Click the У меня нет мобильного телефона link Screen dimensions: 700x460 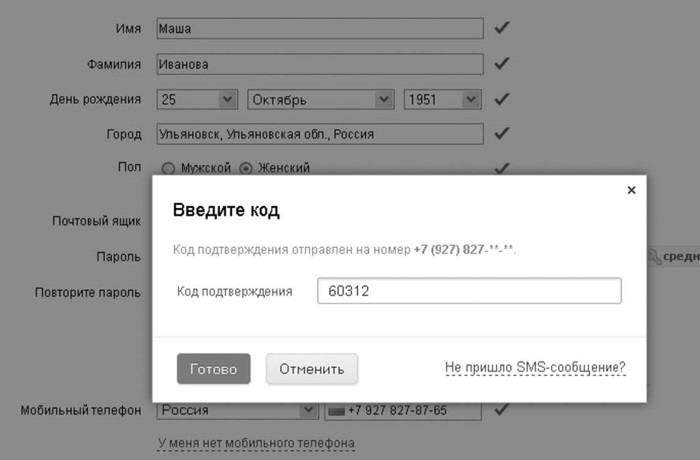coord(256,443)
